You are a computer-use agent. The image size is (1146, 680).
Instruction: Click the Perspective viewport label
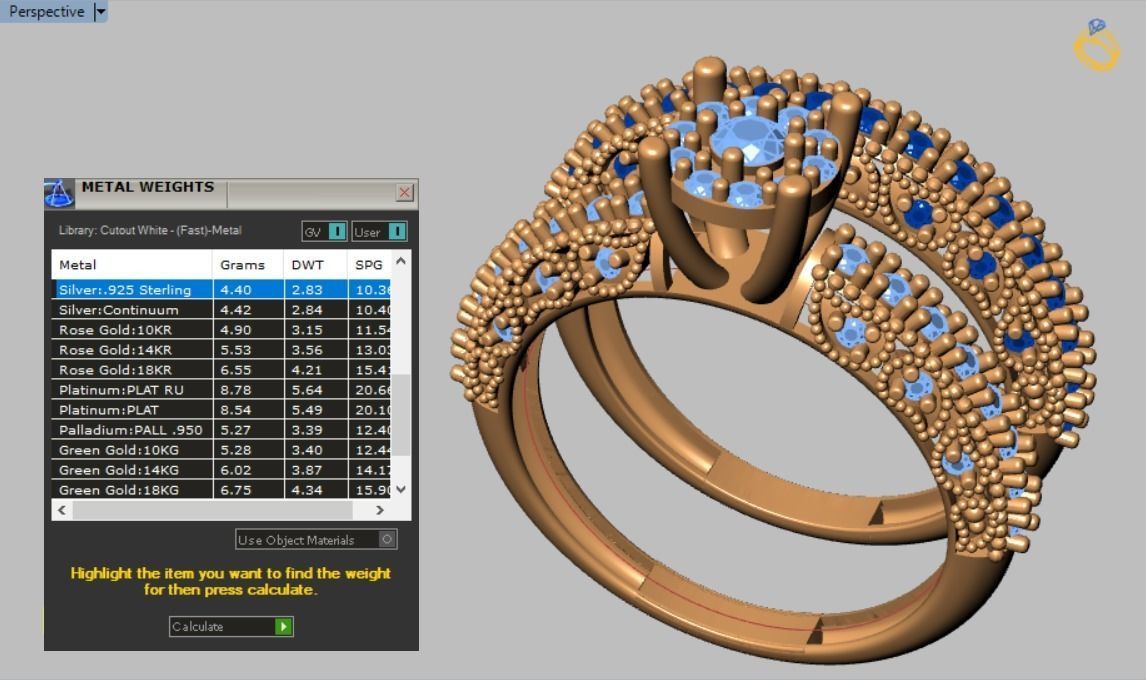pyautogui.click(x=46, y=12)
